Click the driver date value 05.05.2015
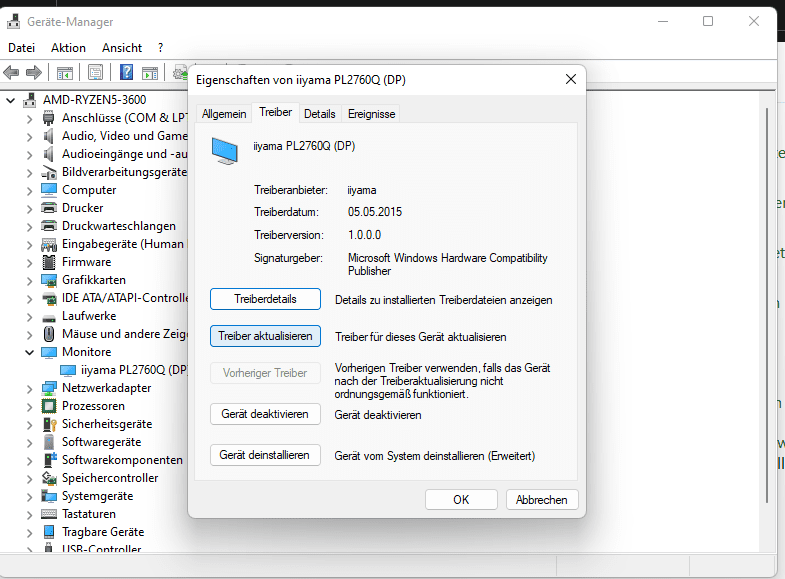This screenshot has width=785, height=579. (x=375, y=212)
